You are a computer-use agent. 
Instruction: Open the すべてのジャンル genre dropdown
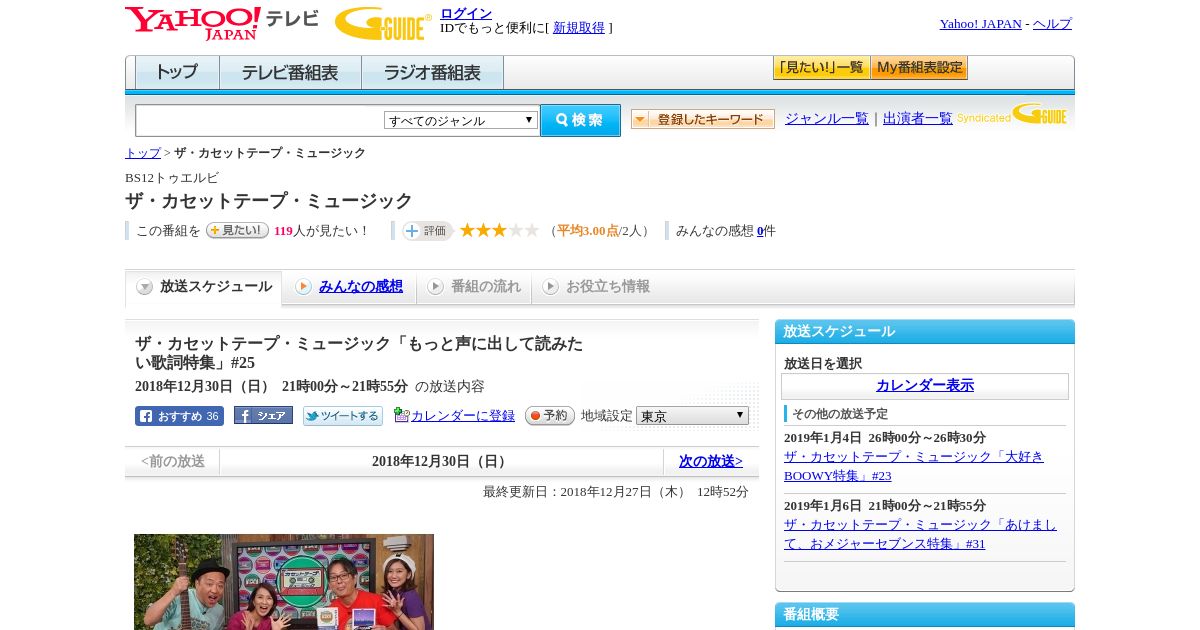461,120
